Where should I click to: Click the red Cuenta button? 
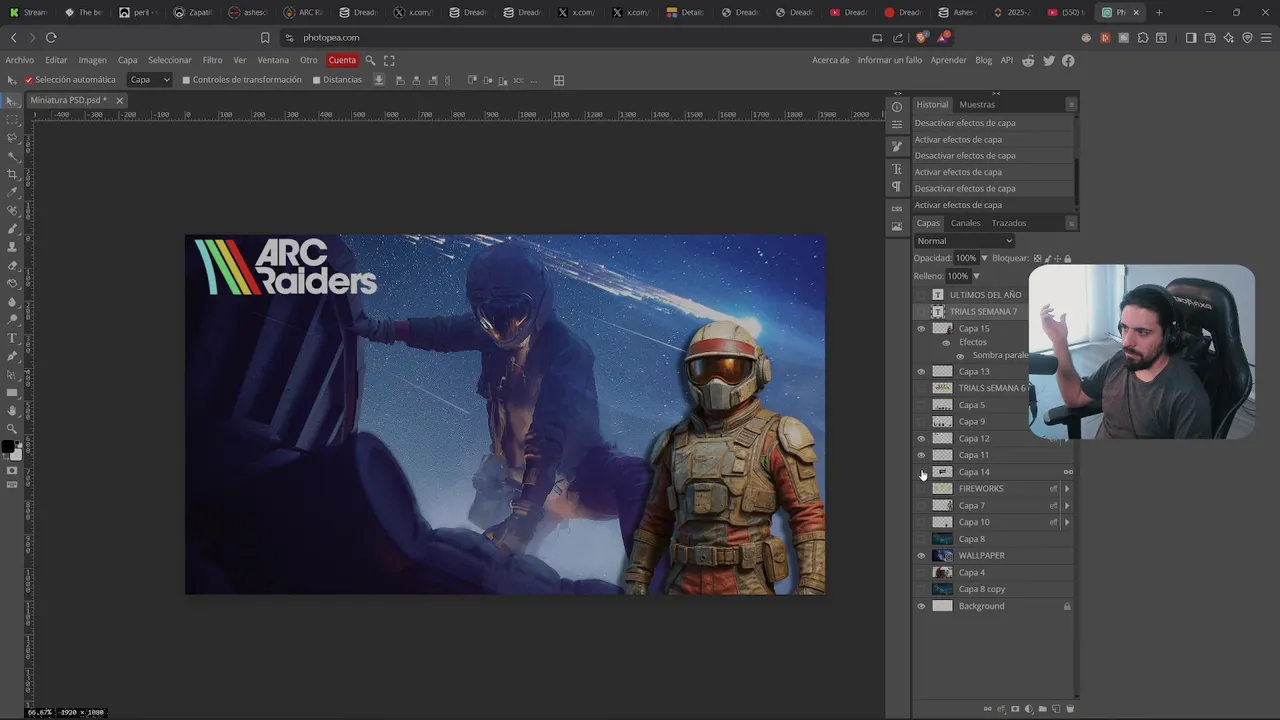click(x=342, y=60)
